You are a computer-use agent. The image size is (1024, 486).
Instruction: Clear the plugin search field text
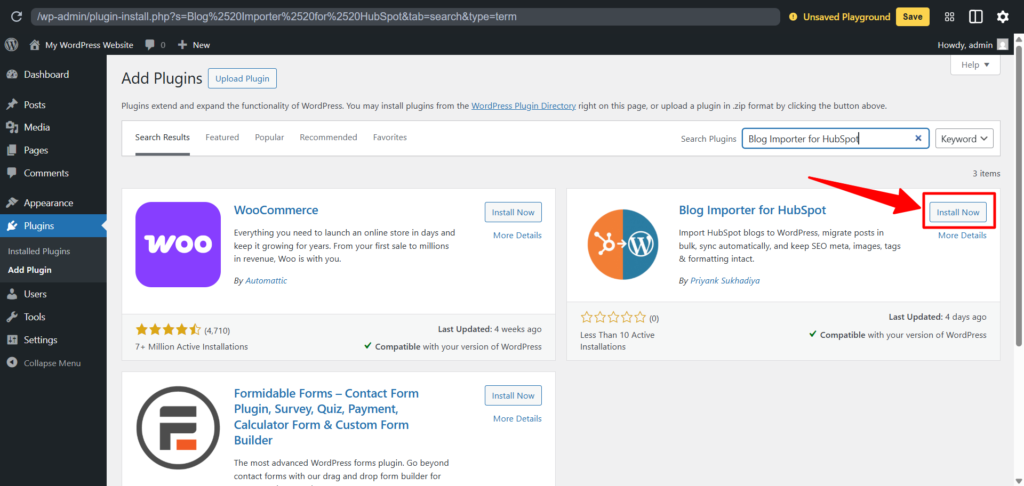click(x=918, y=139)
